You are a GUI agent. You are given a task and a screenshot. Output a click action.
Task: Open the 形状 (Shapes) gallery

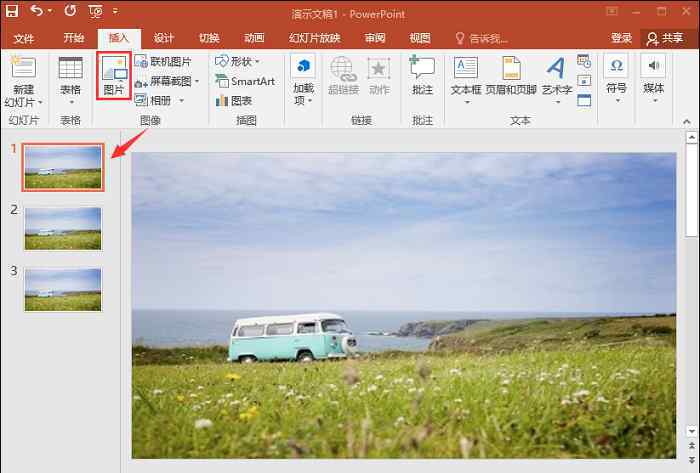pyautogui.click(x=237, y=62)
